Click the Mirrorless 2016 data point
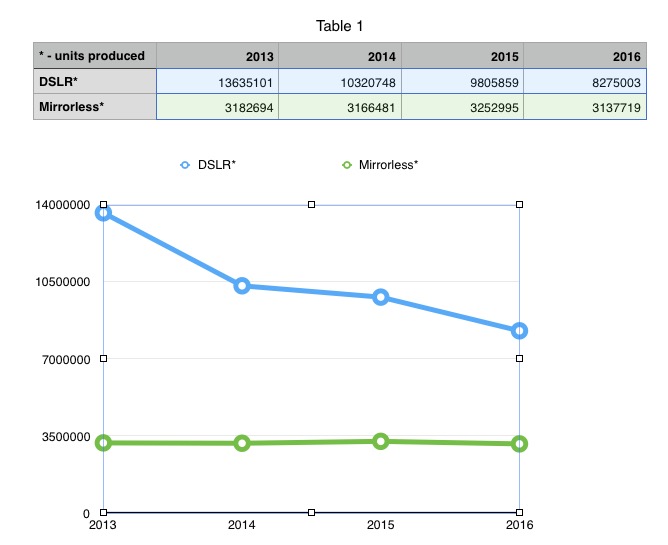 [519, 444]
